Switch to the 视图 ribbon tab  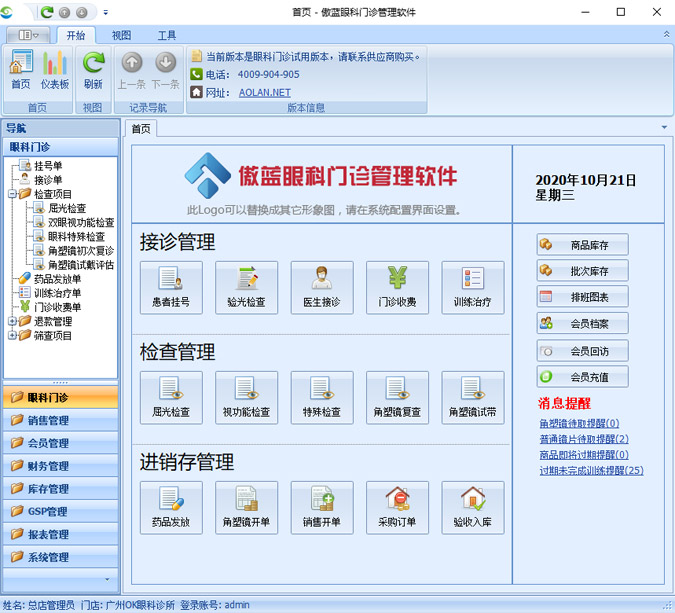(121, 35)
